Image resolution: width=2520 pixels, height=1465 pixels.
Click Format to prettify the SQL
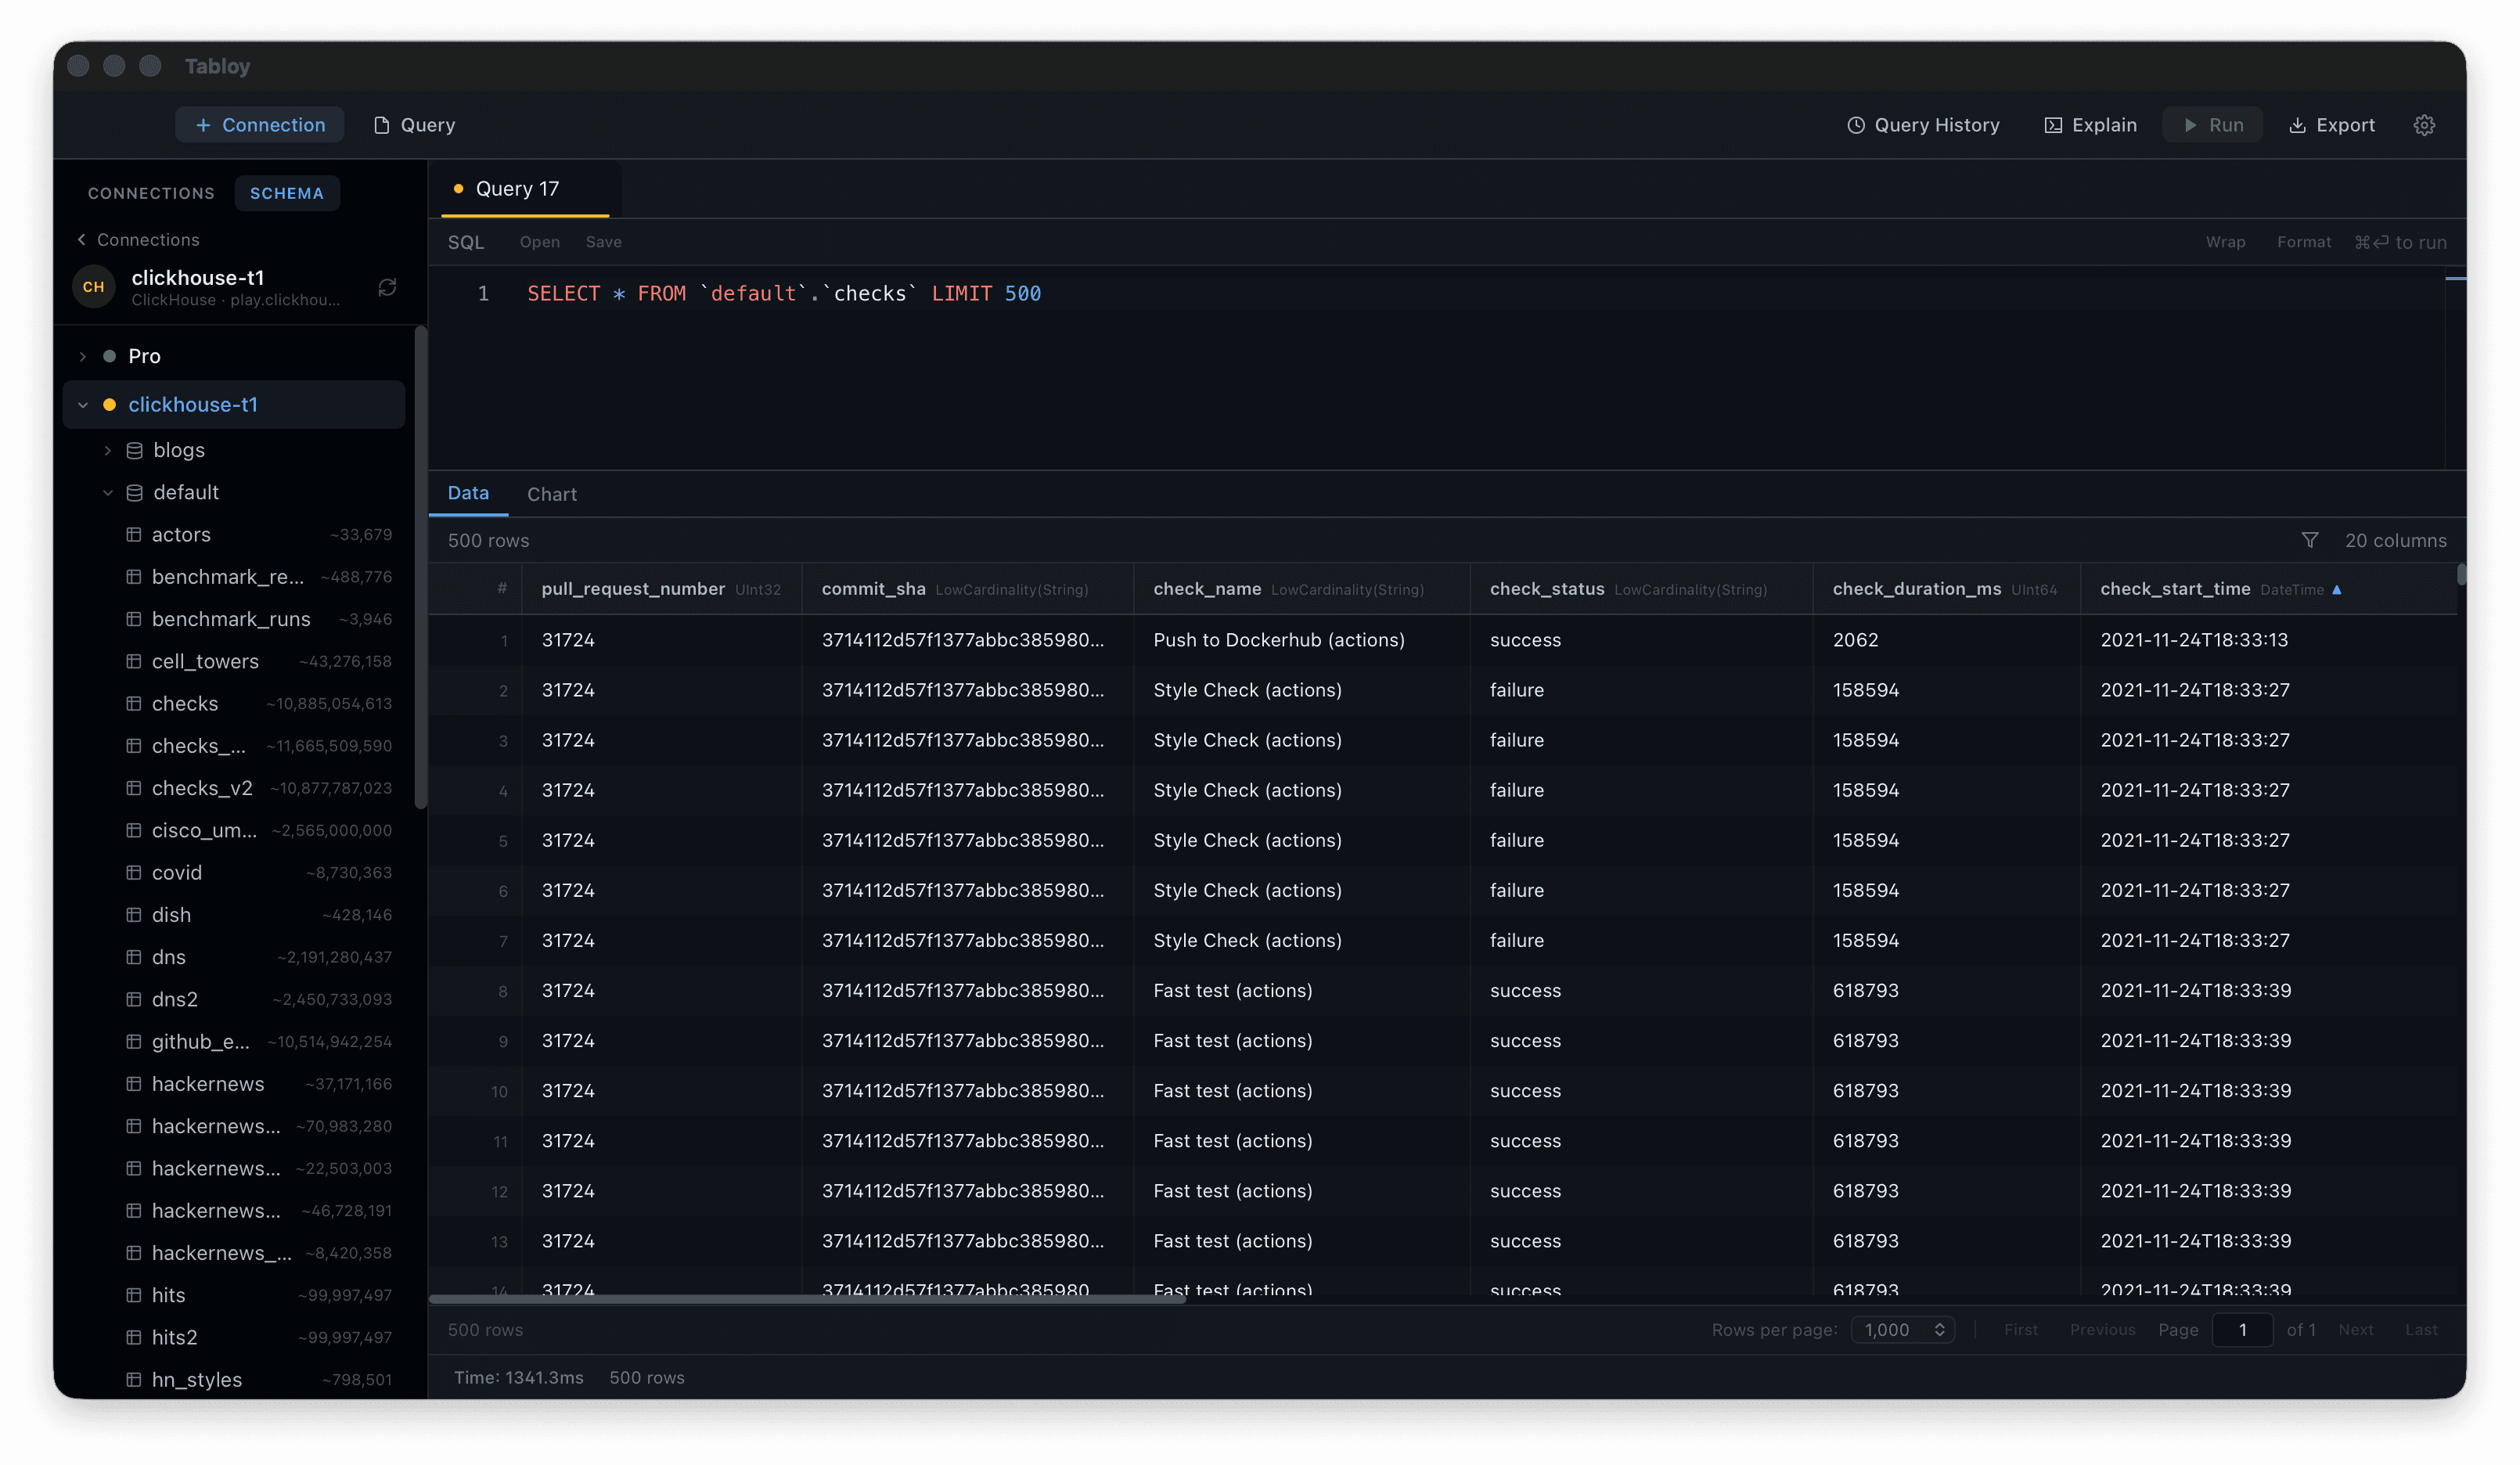[2303, 241]
